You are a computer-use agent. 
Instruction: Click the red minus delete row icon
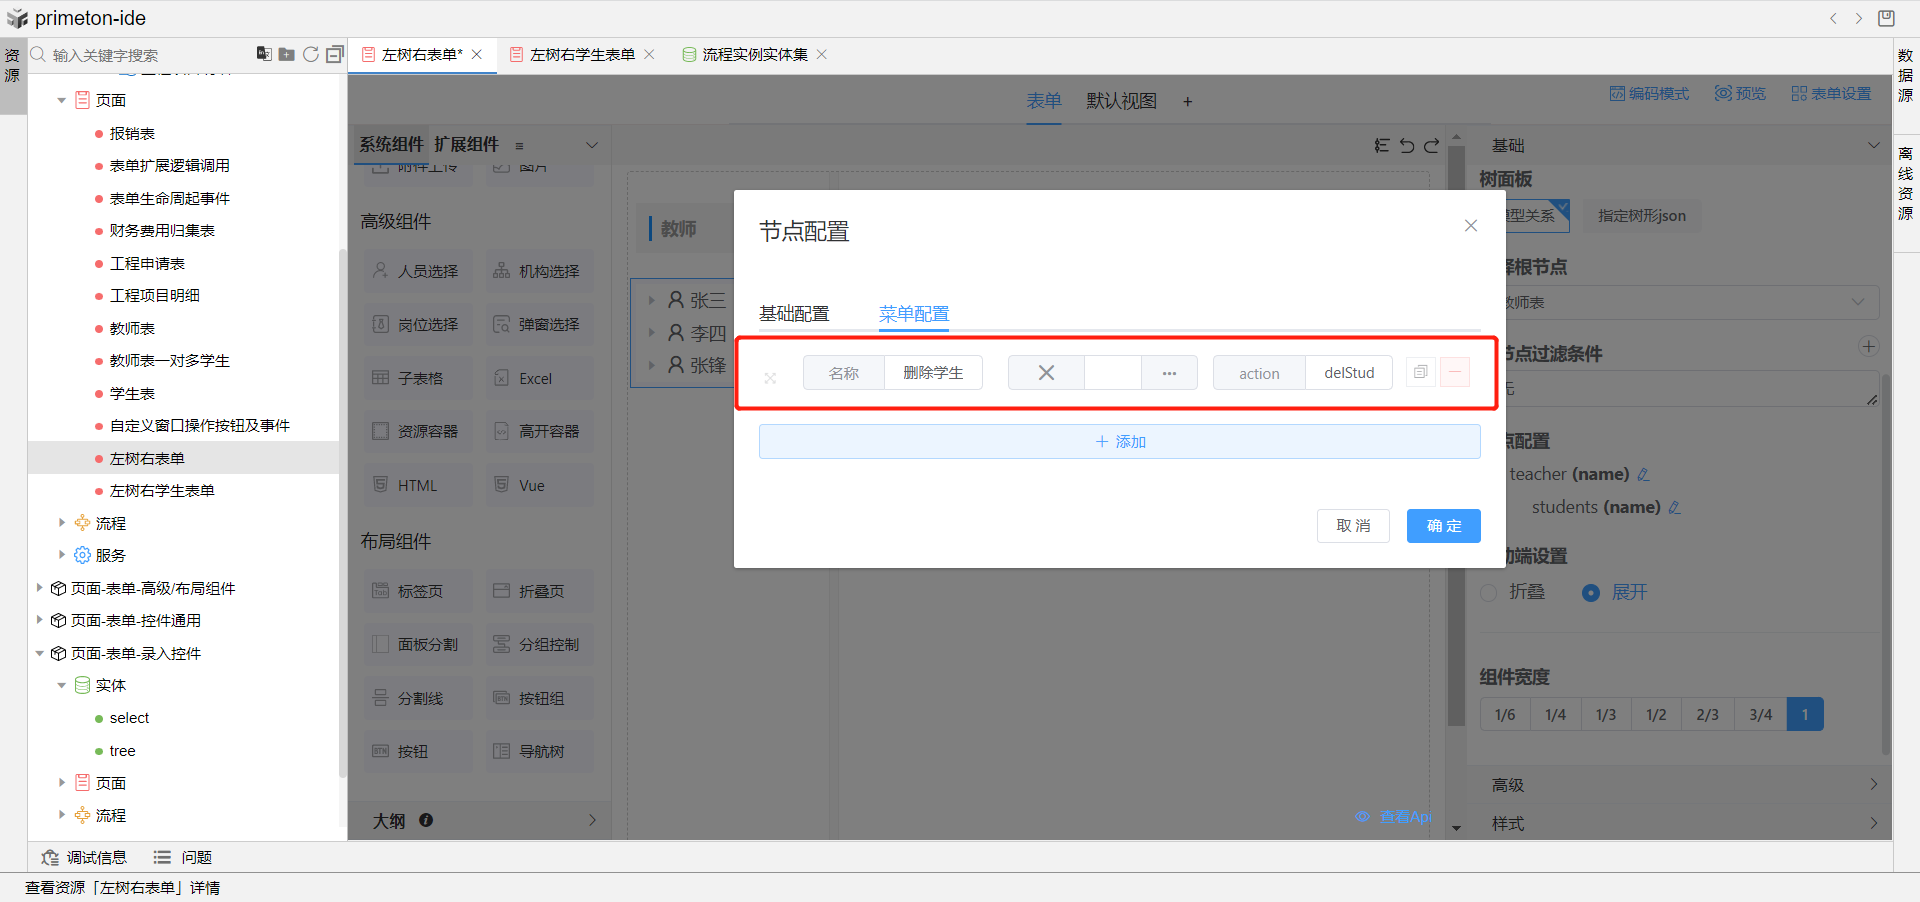click(x=1455, y=372)
